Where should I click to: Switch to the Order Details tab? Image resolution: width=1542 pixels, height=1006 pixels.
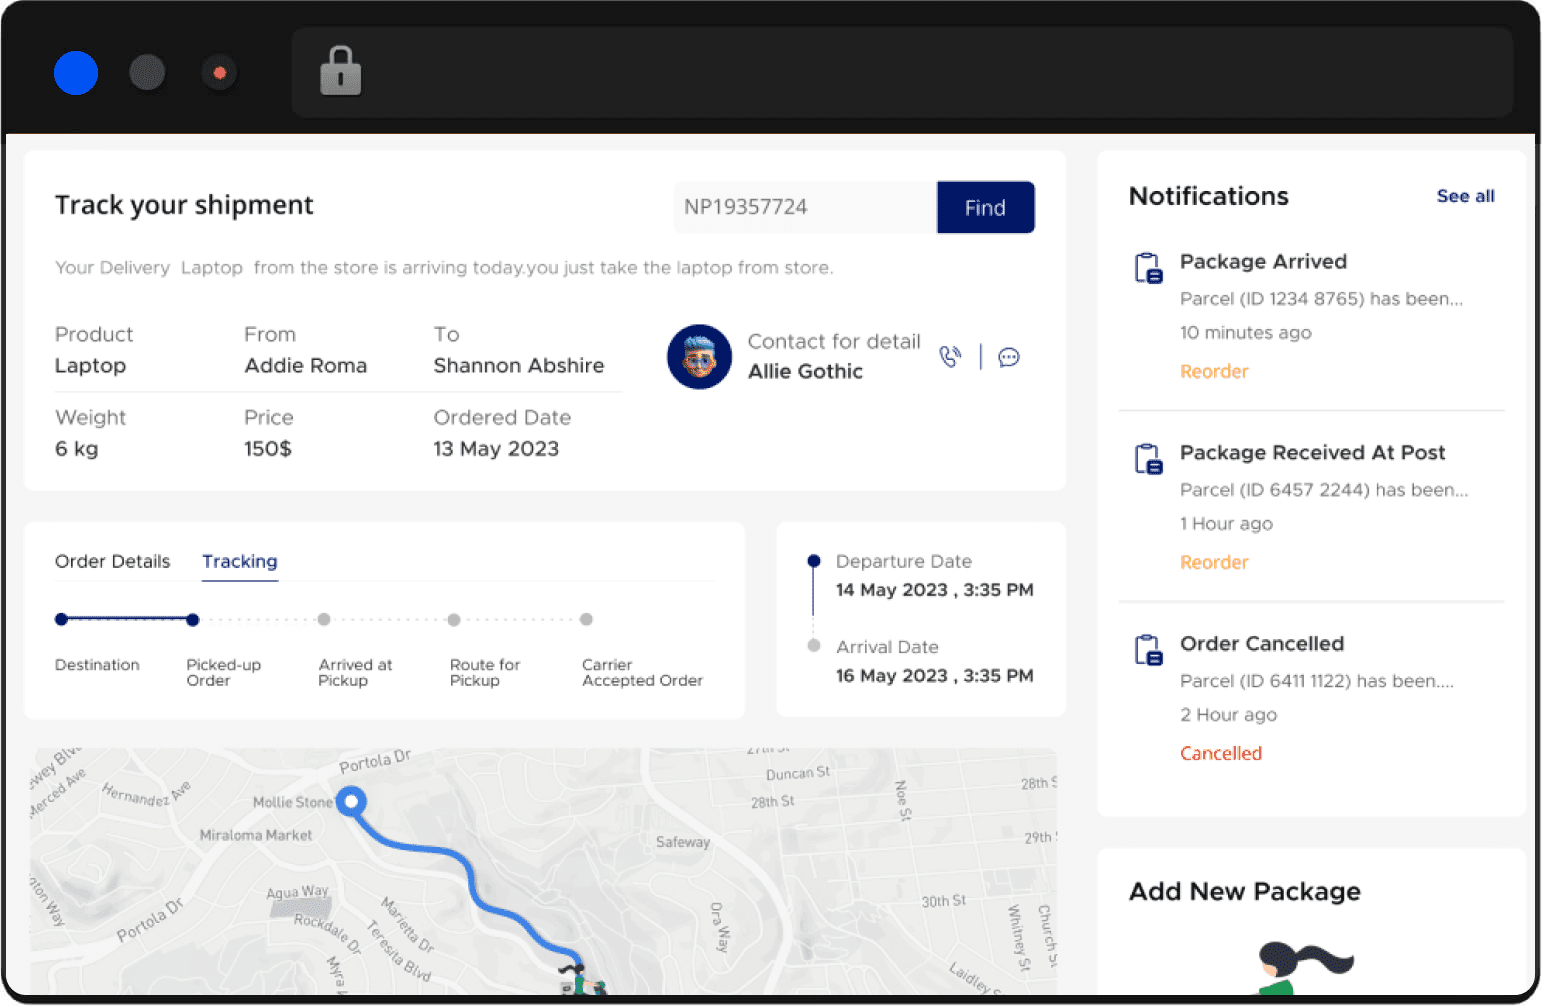pyautogui.click(x=112, y=561)
